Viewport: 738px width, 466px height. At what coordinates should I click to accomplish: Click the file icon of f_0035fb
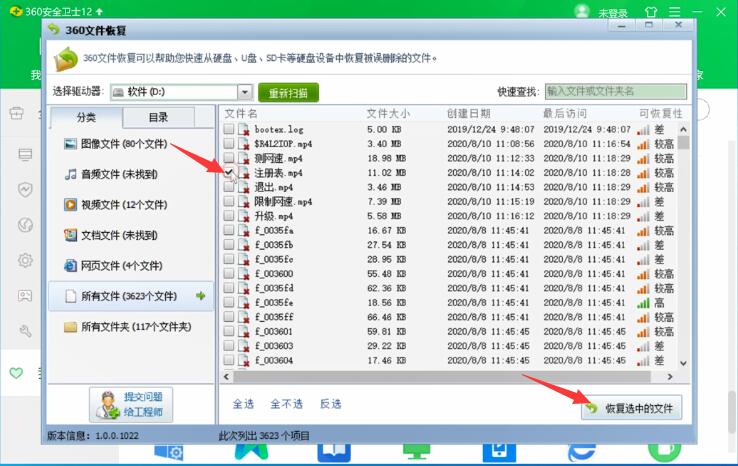(244, 245)
